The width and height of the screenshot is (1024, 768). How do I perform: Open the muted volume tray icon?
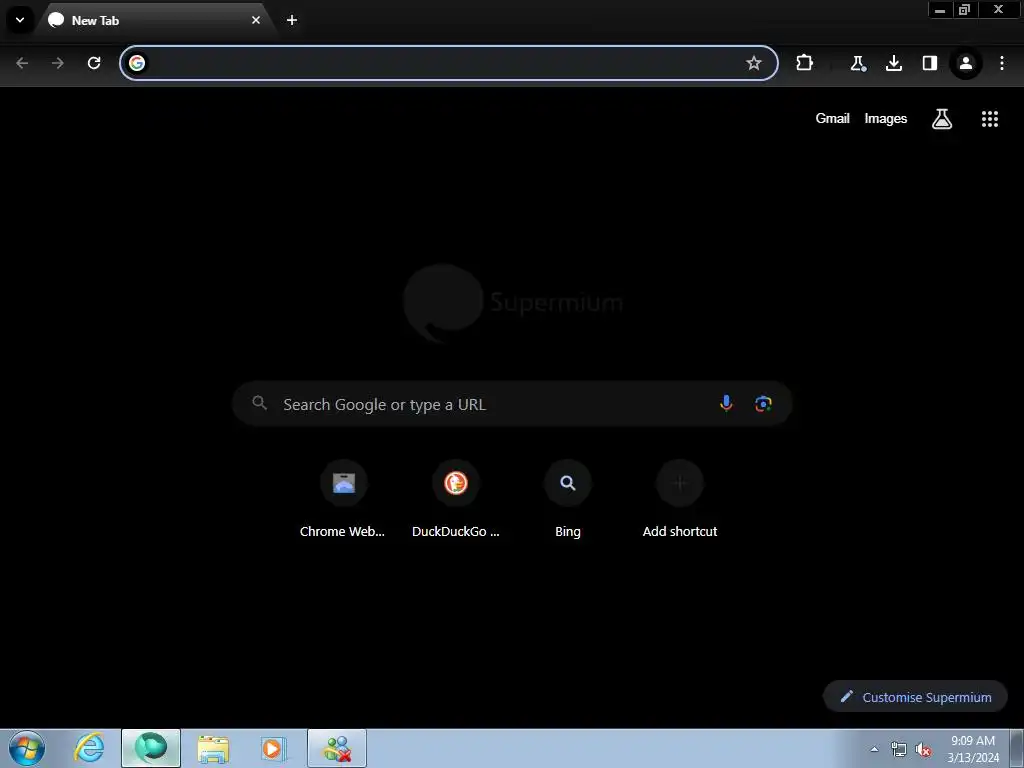(923, 749)
